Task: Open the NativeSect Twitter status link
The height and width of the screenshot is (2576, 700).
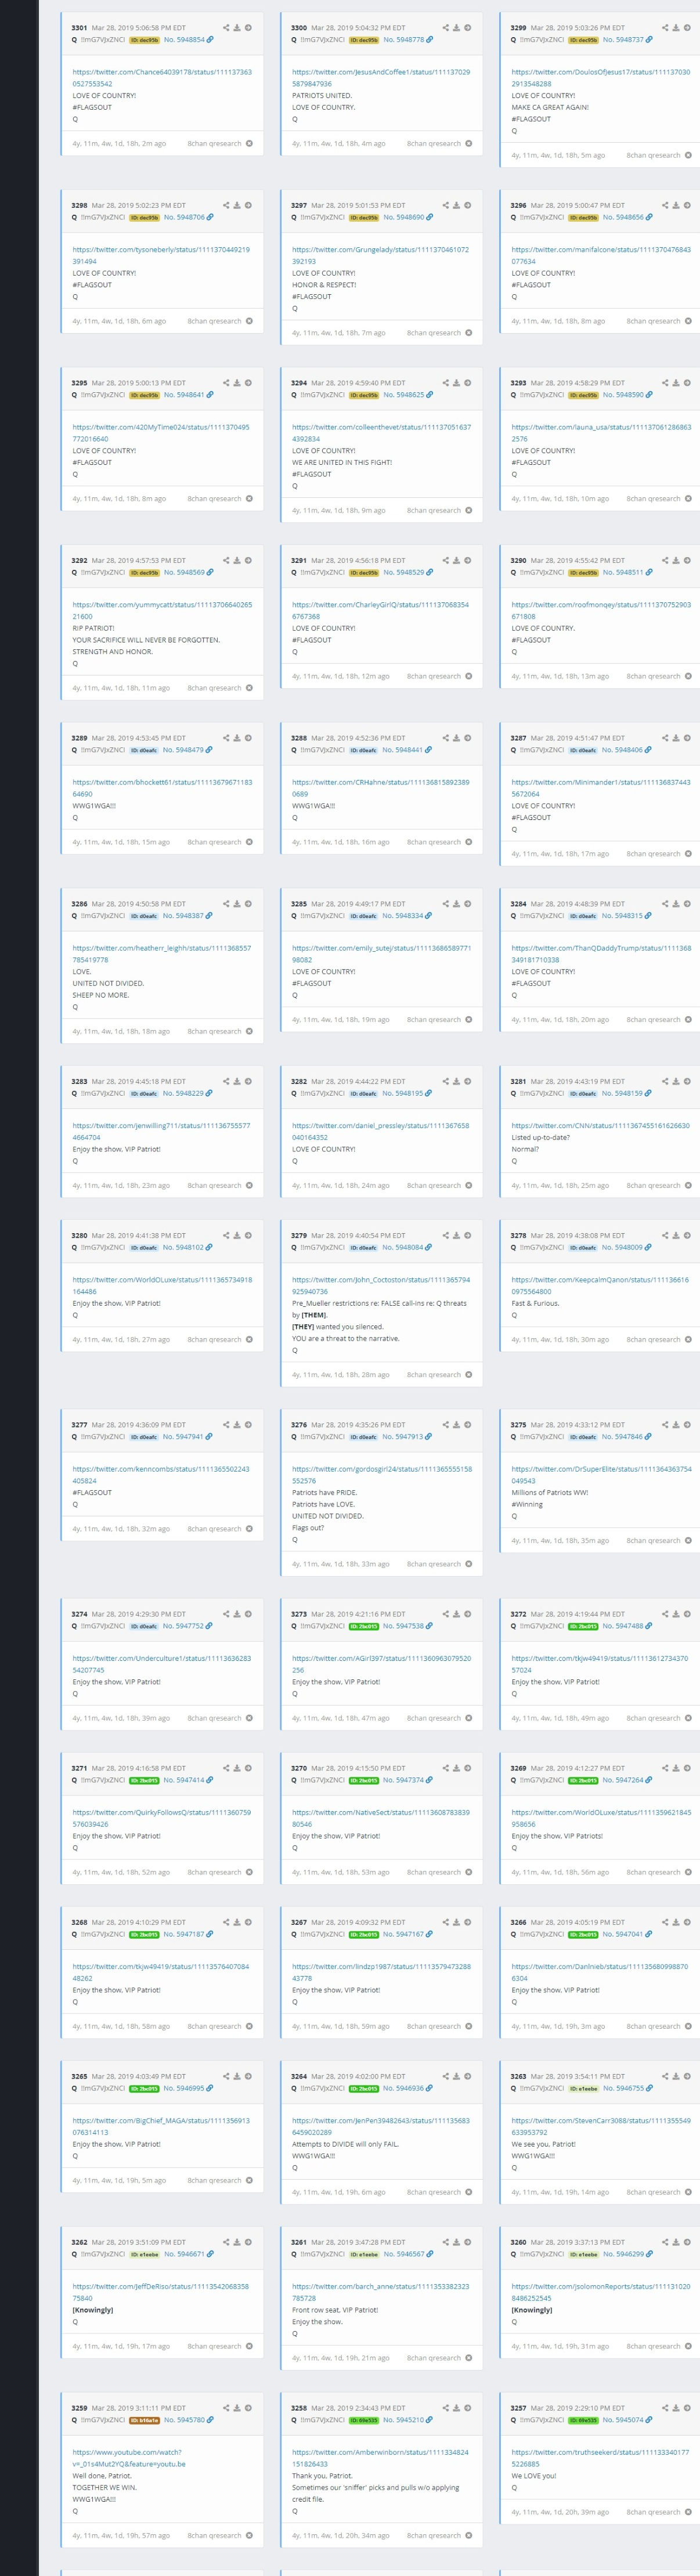Action: click(380, 1818)
